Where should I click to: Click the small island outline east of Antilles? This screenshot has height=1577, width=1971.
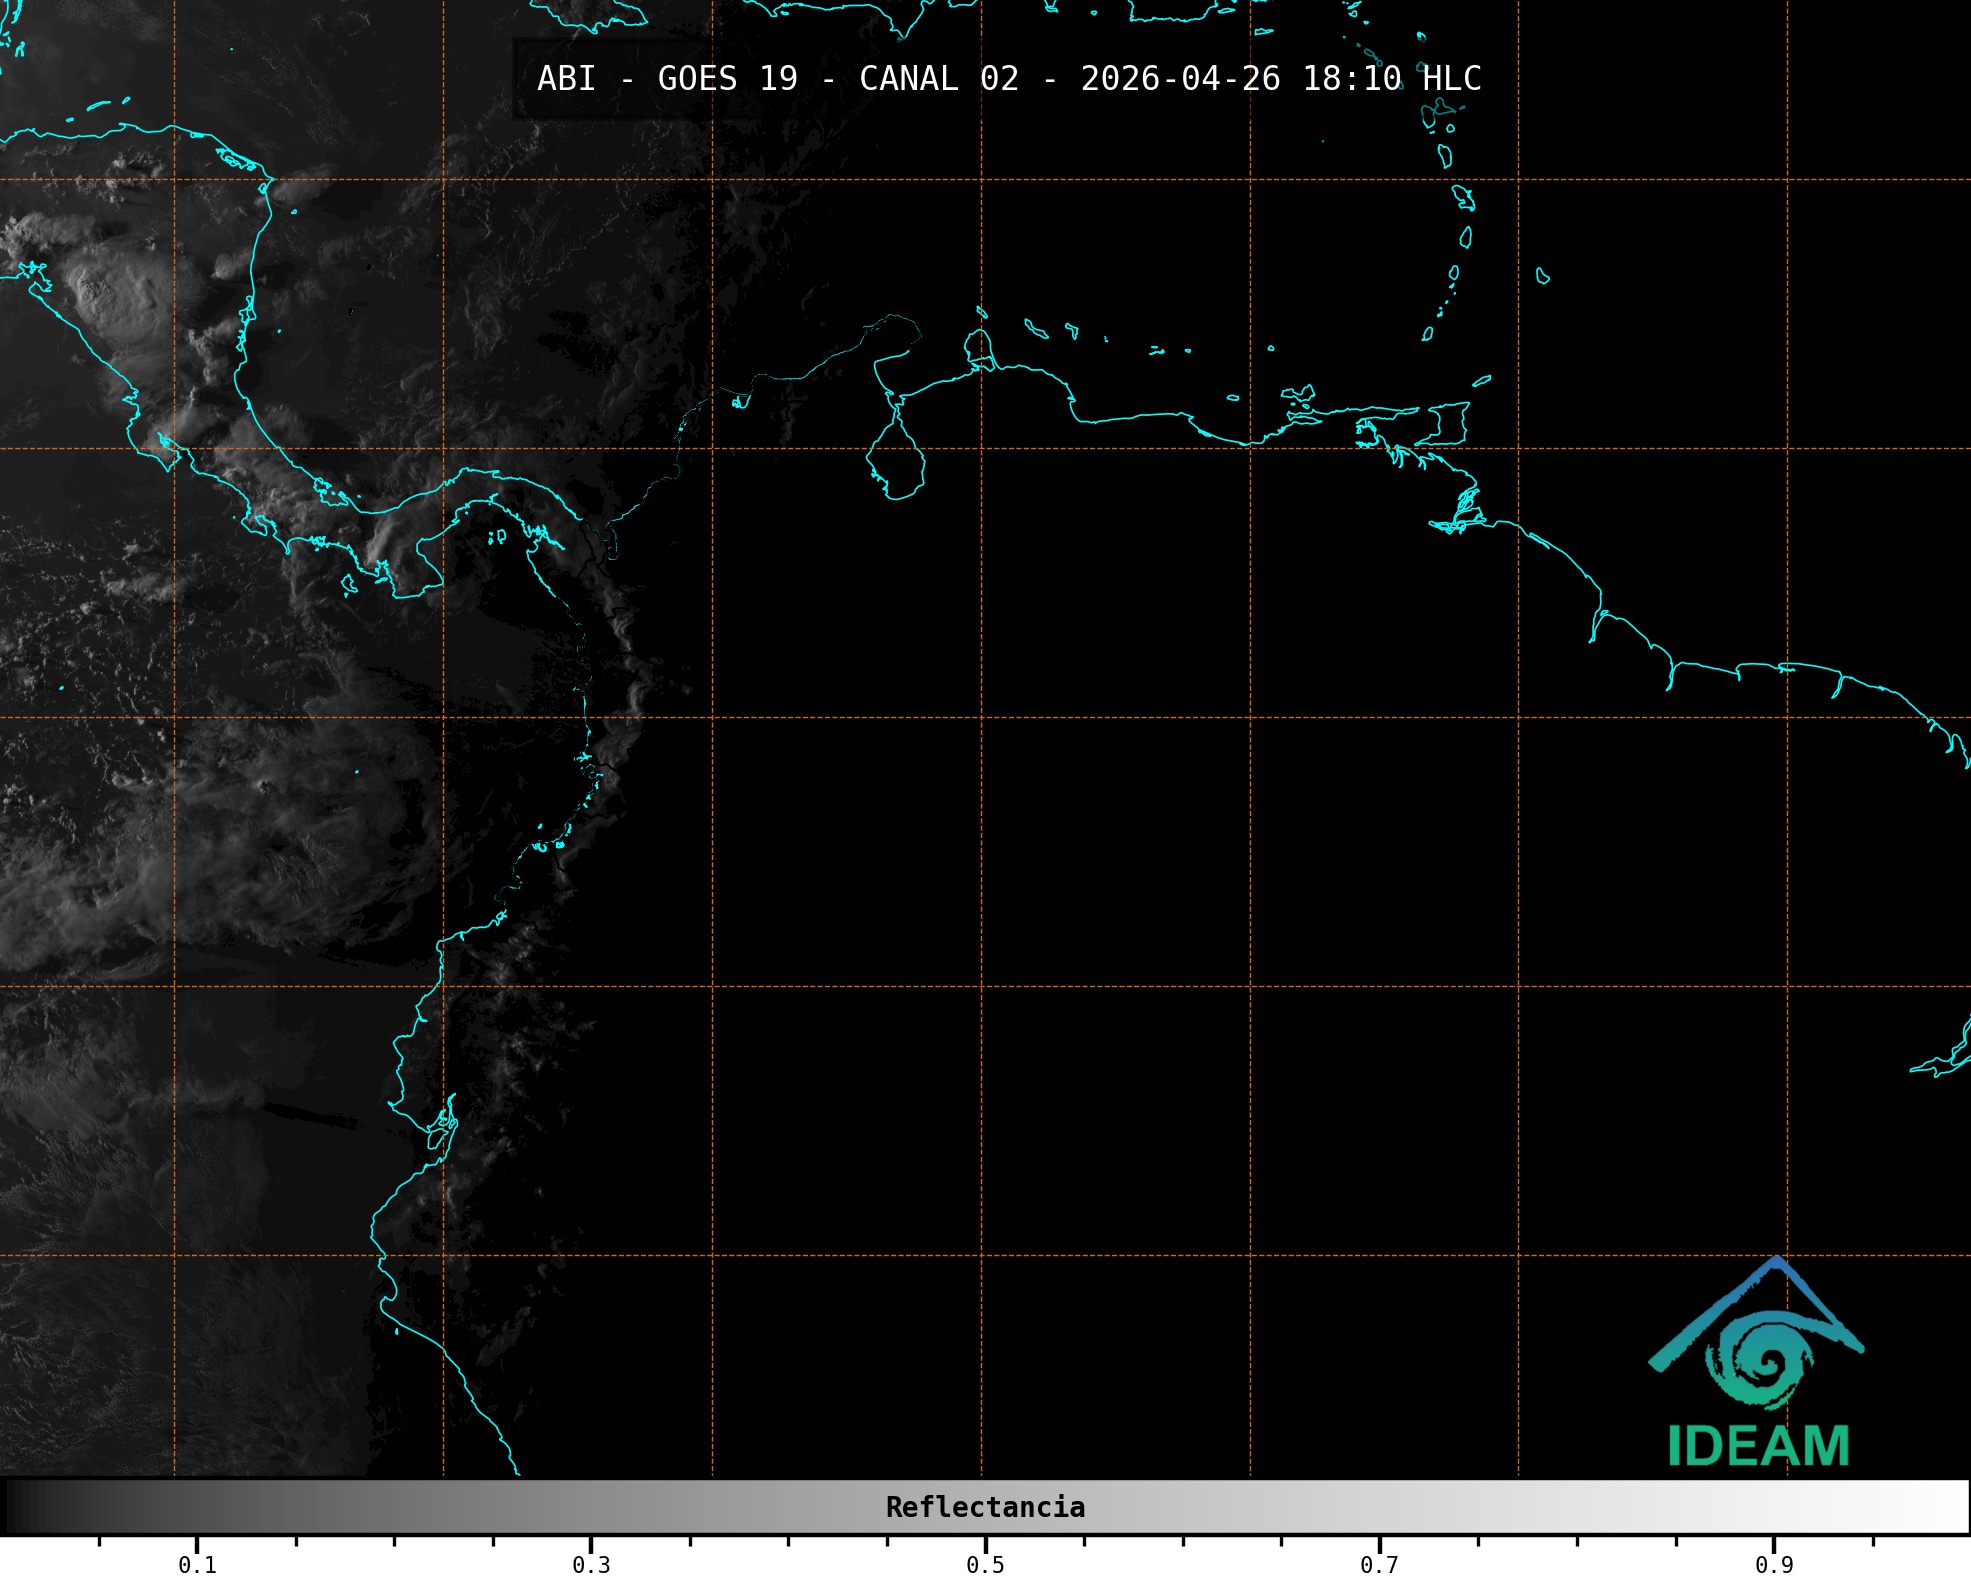pos(1542,276)
